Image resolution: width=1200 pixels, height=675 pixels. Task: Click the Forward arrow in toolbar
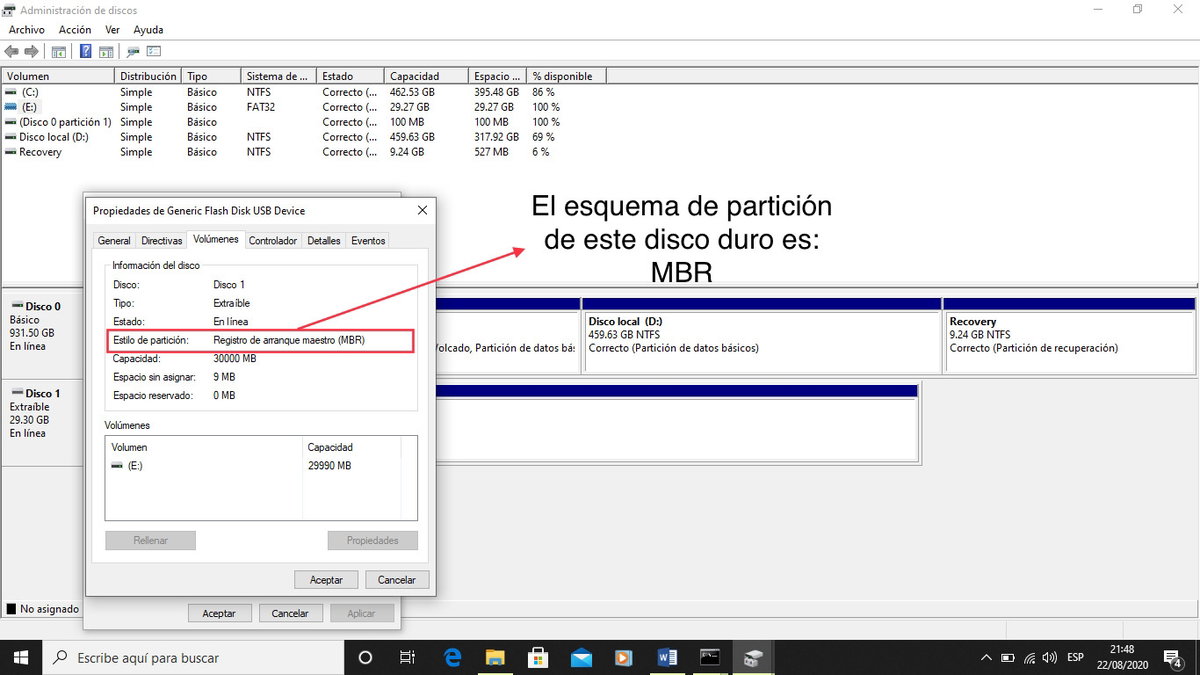click(x=31, y=51)
